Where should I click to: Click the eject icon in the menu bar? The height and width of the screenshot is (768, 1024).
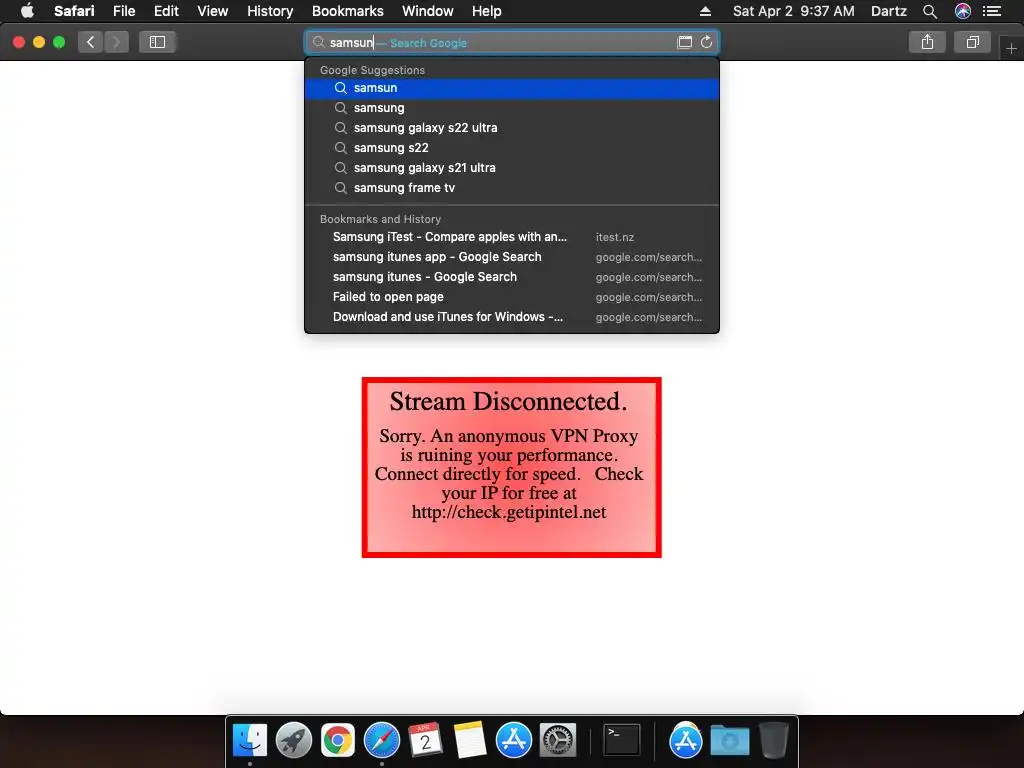705,11
